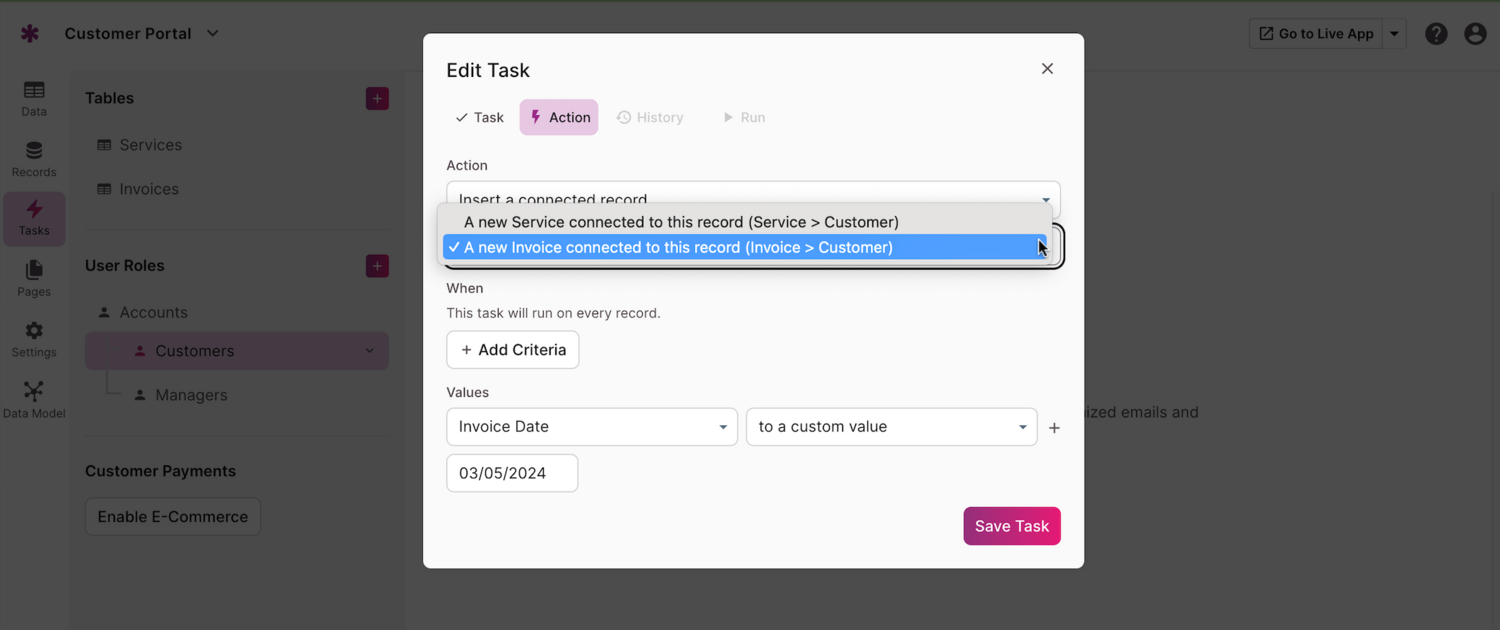Choose the new Invoice connected record option

pyautogui.click(x=678, y=247)
